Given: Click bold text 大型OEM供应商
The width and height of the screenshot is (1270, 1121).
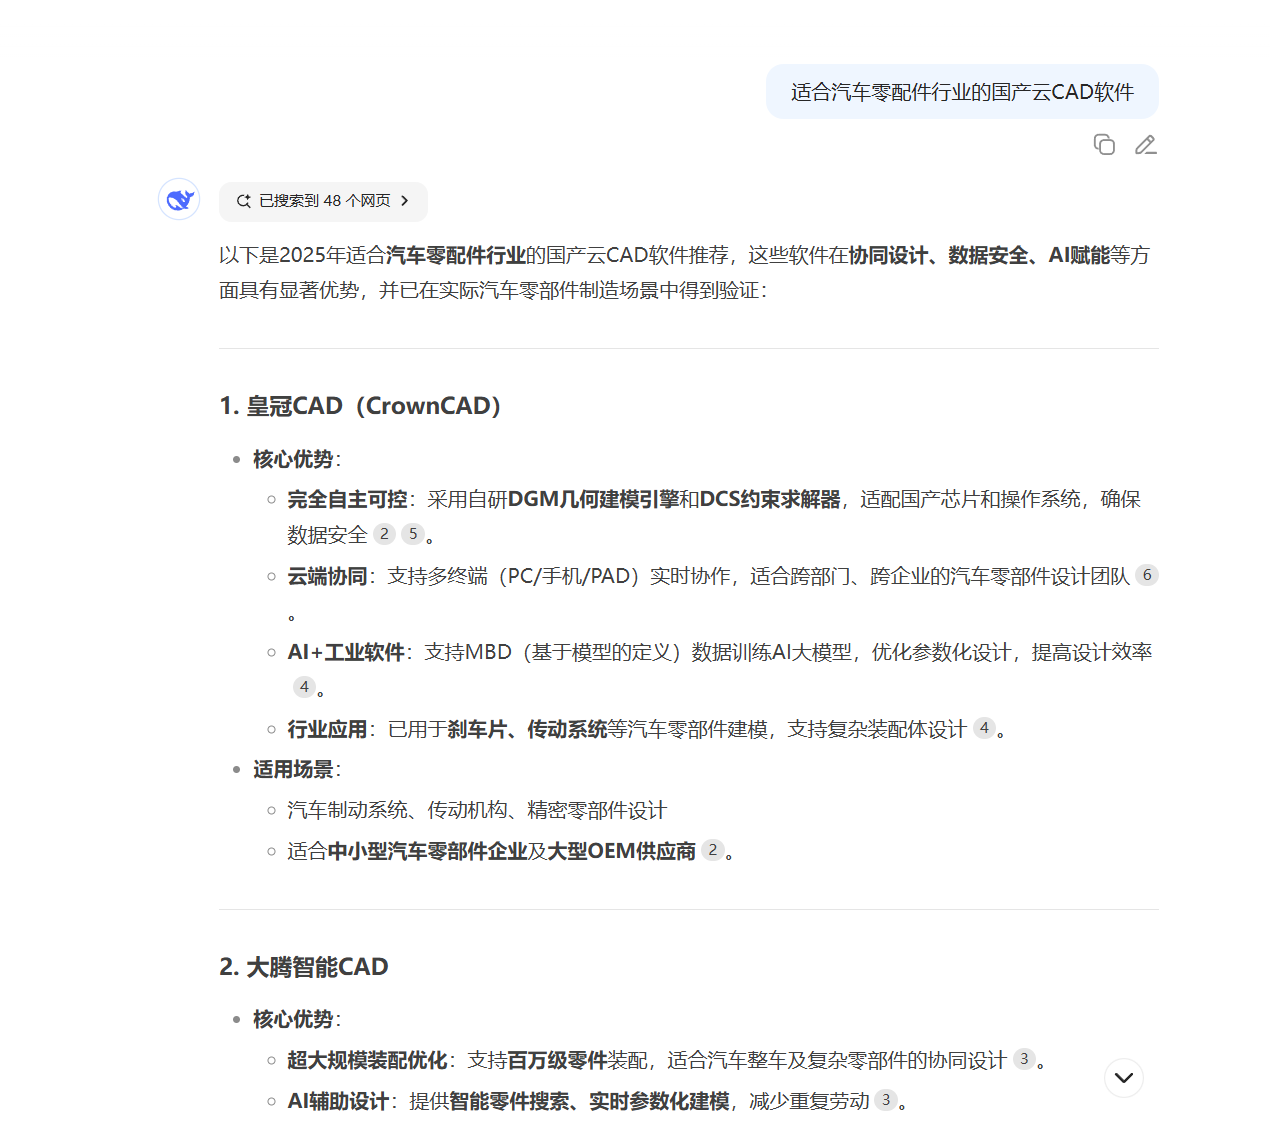Looking at the screenshot, I should pyautogui.click(x=621, y=851).
